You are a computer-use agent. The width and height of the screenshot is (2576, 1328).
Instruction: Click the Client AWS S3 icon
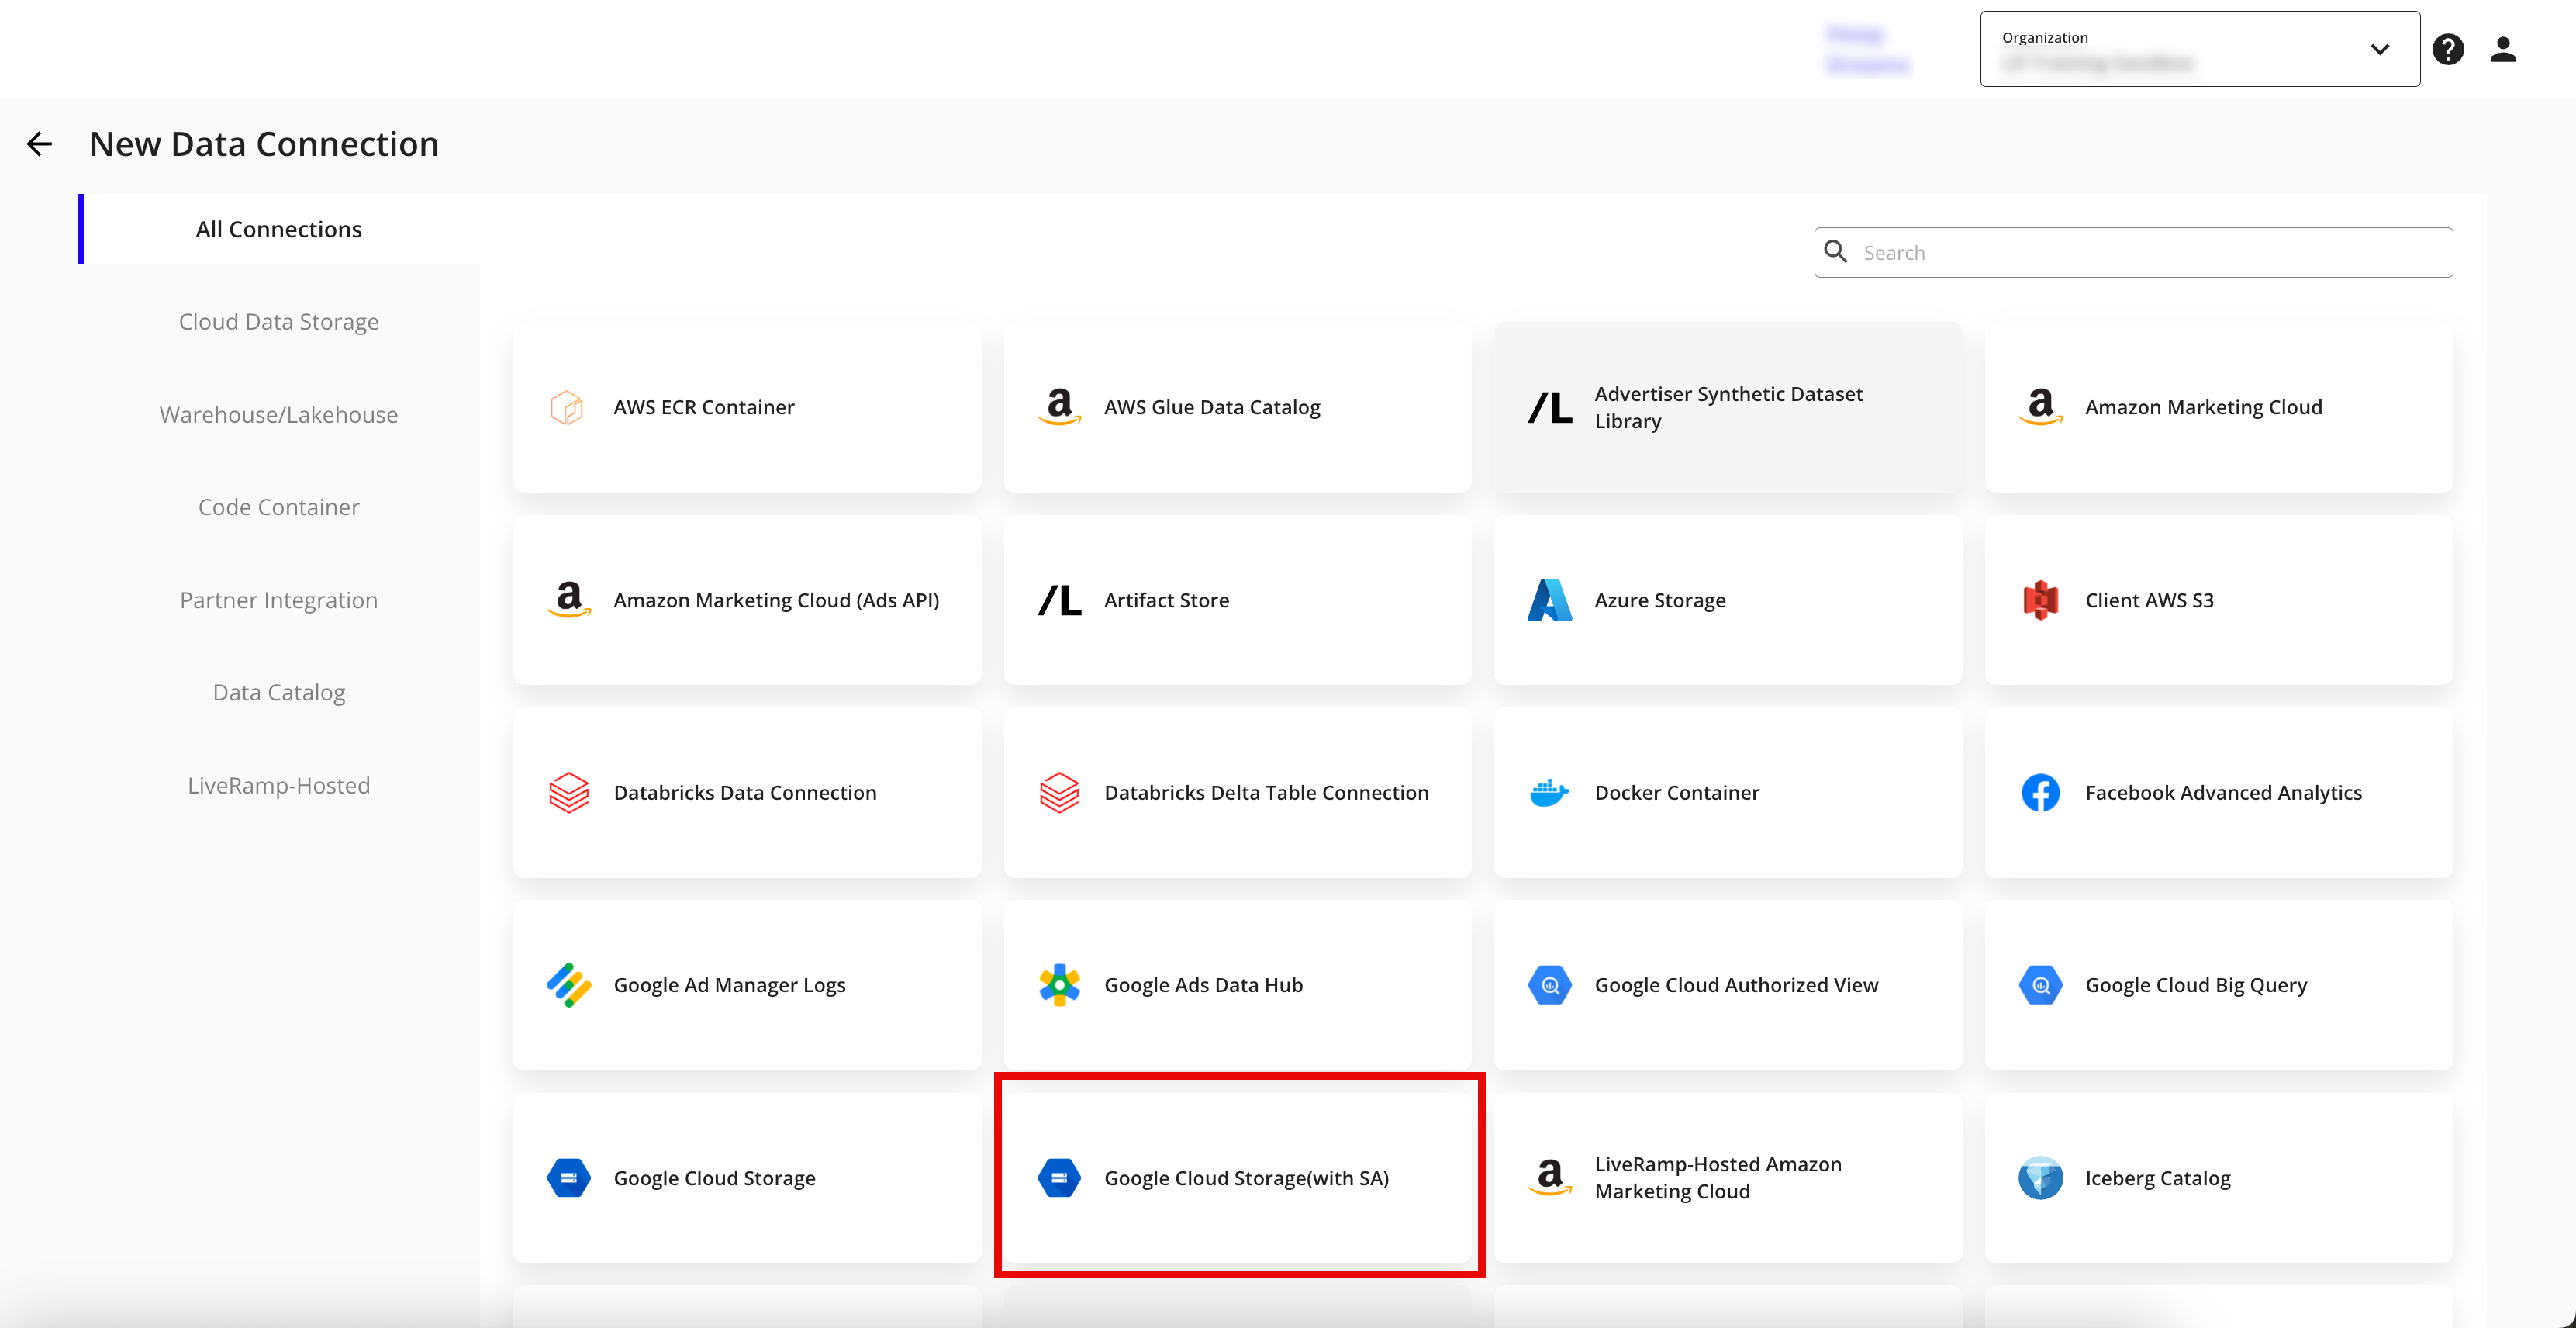click(2040, 600)
